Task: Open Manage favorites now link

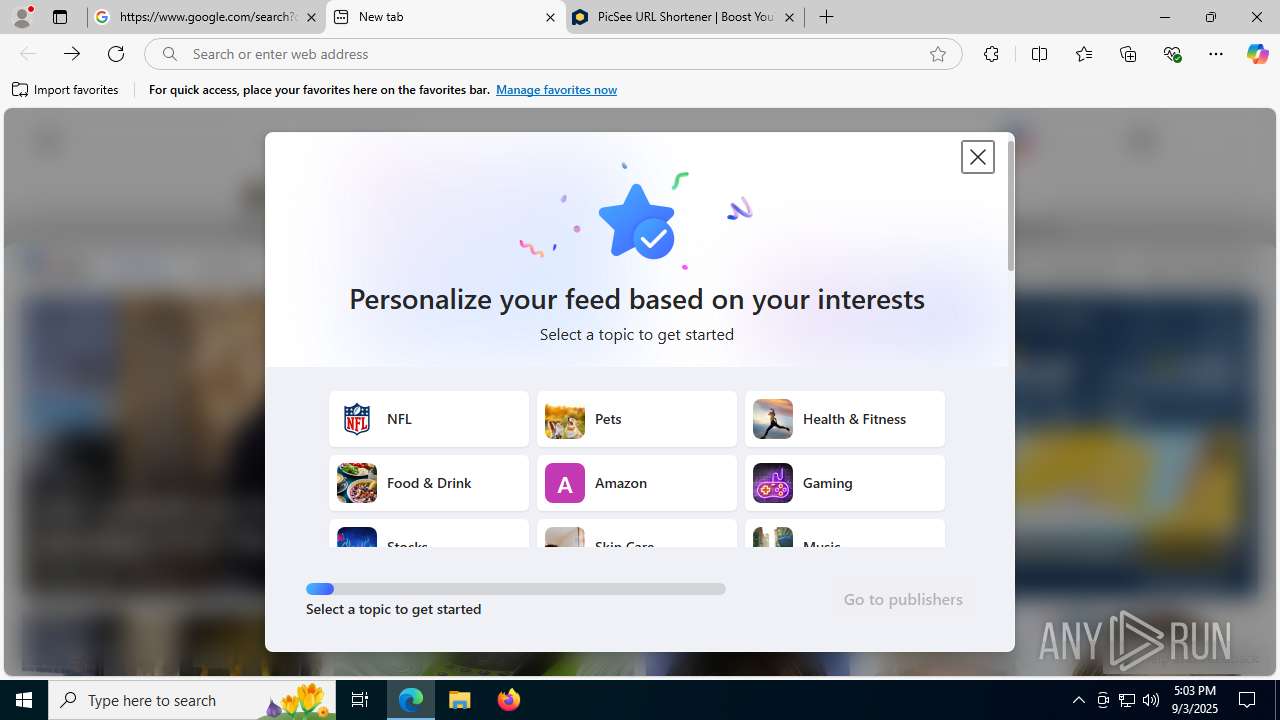Action: 556,90
